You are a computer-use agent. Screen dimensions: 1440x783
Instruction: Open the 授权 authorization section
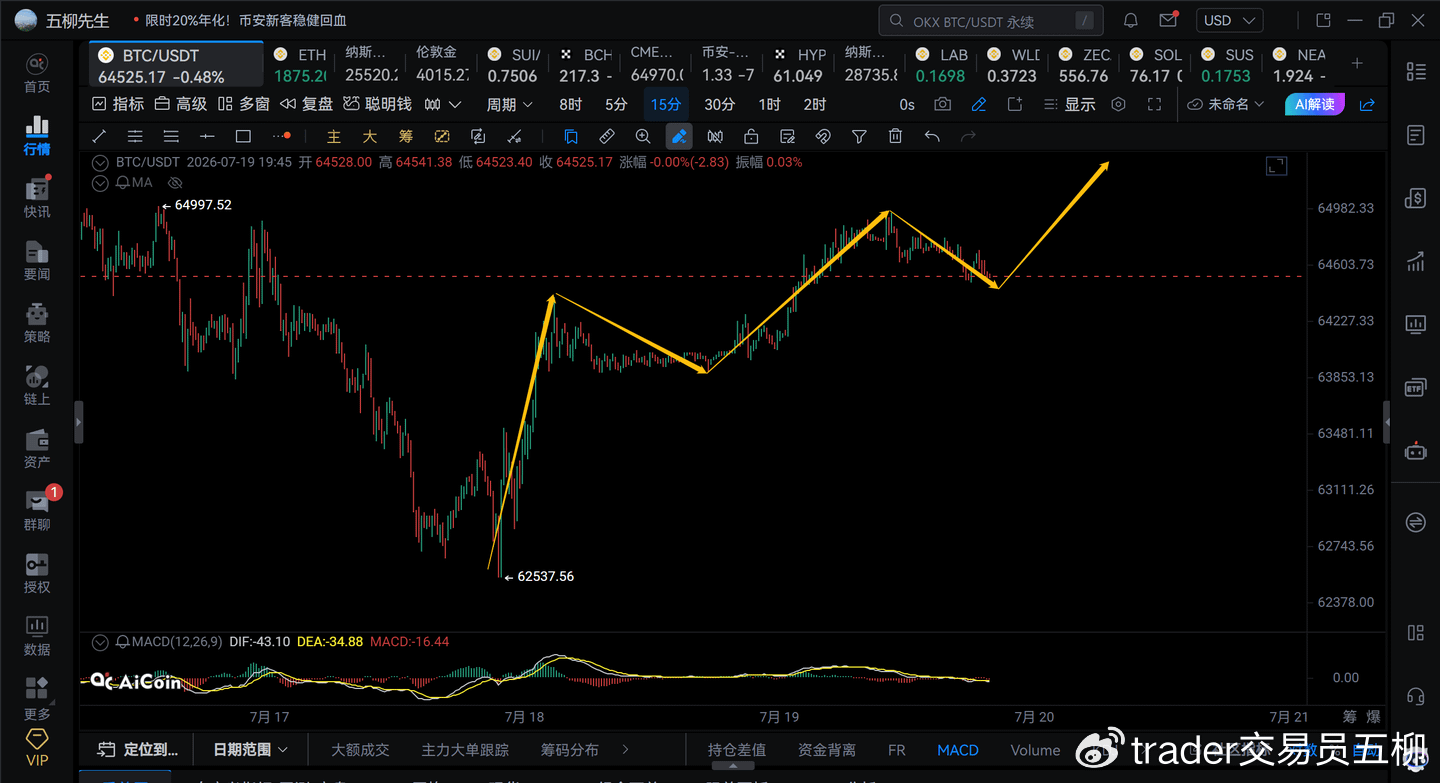point(37,573)
